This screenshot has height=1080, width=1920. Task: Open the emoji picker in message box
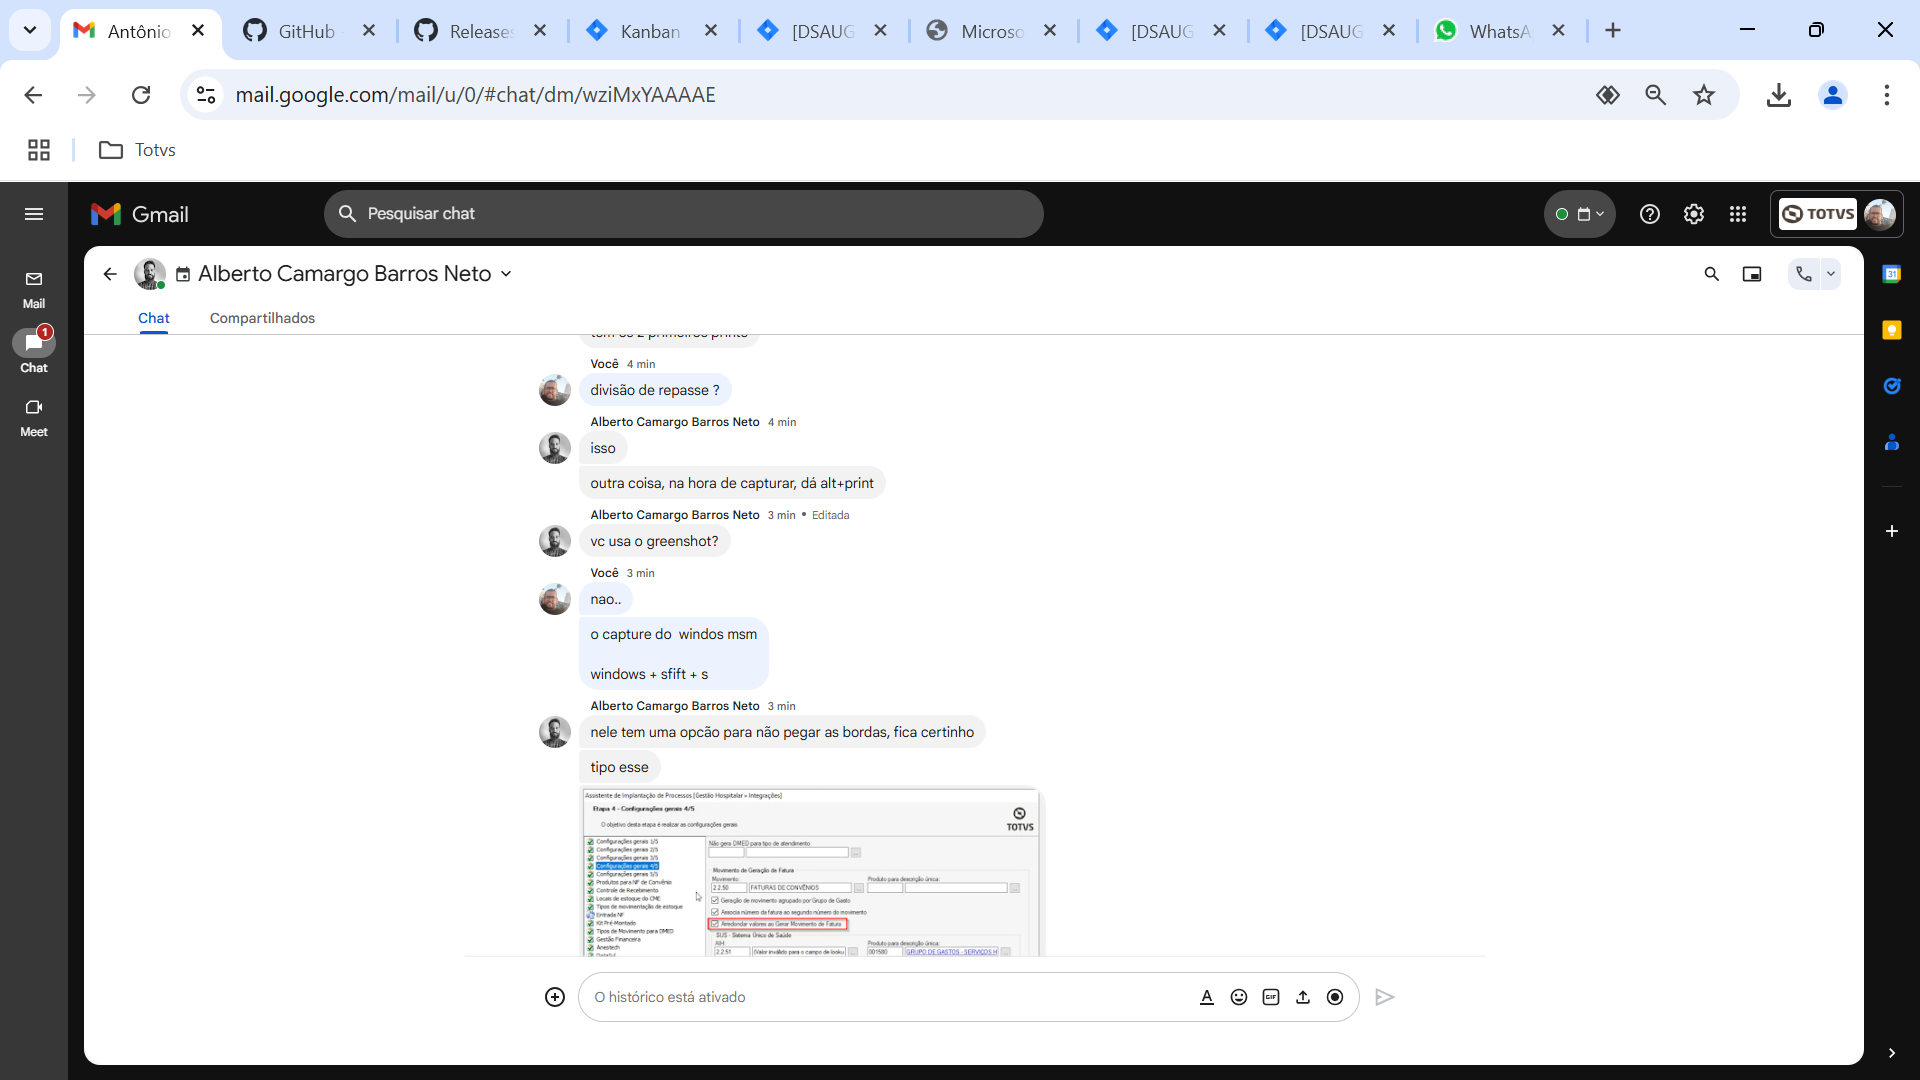click(1239, 997)
